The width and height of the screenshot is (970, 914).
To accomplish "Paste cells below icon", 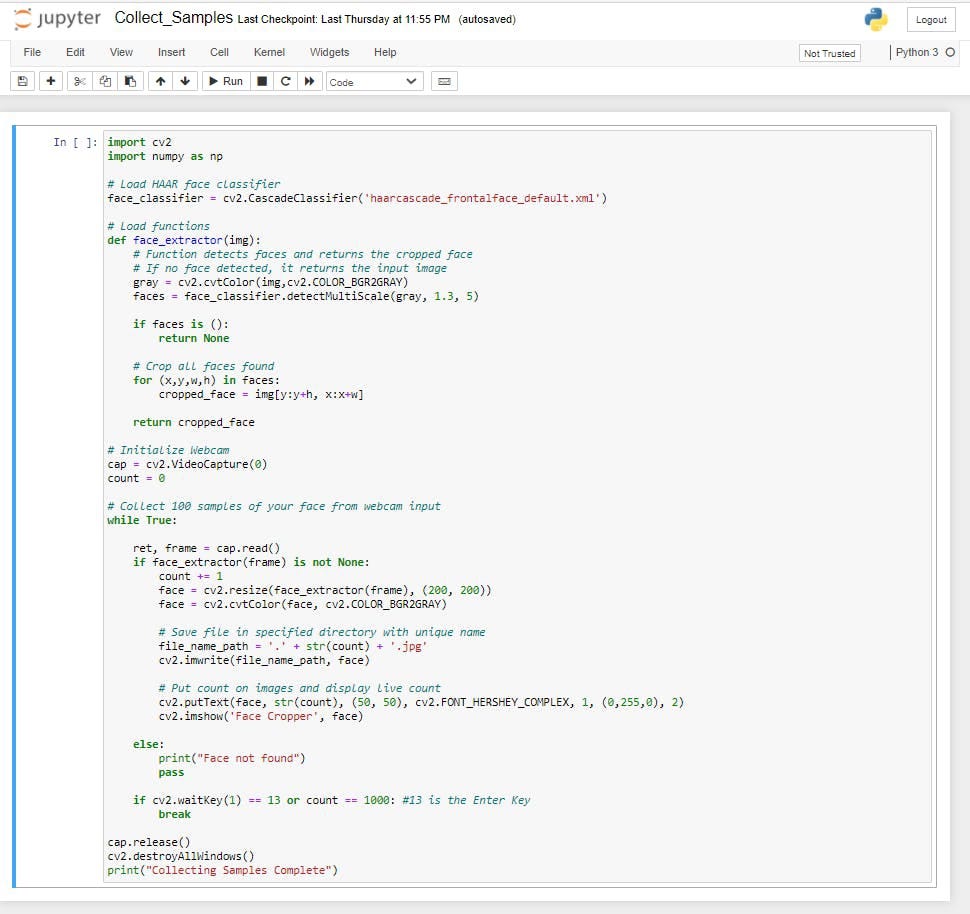I will click(131, 81).
